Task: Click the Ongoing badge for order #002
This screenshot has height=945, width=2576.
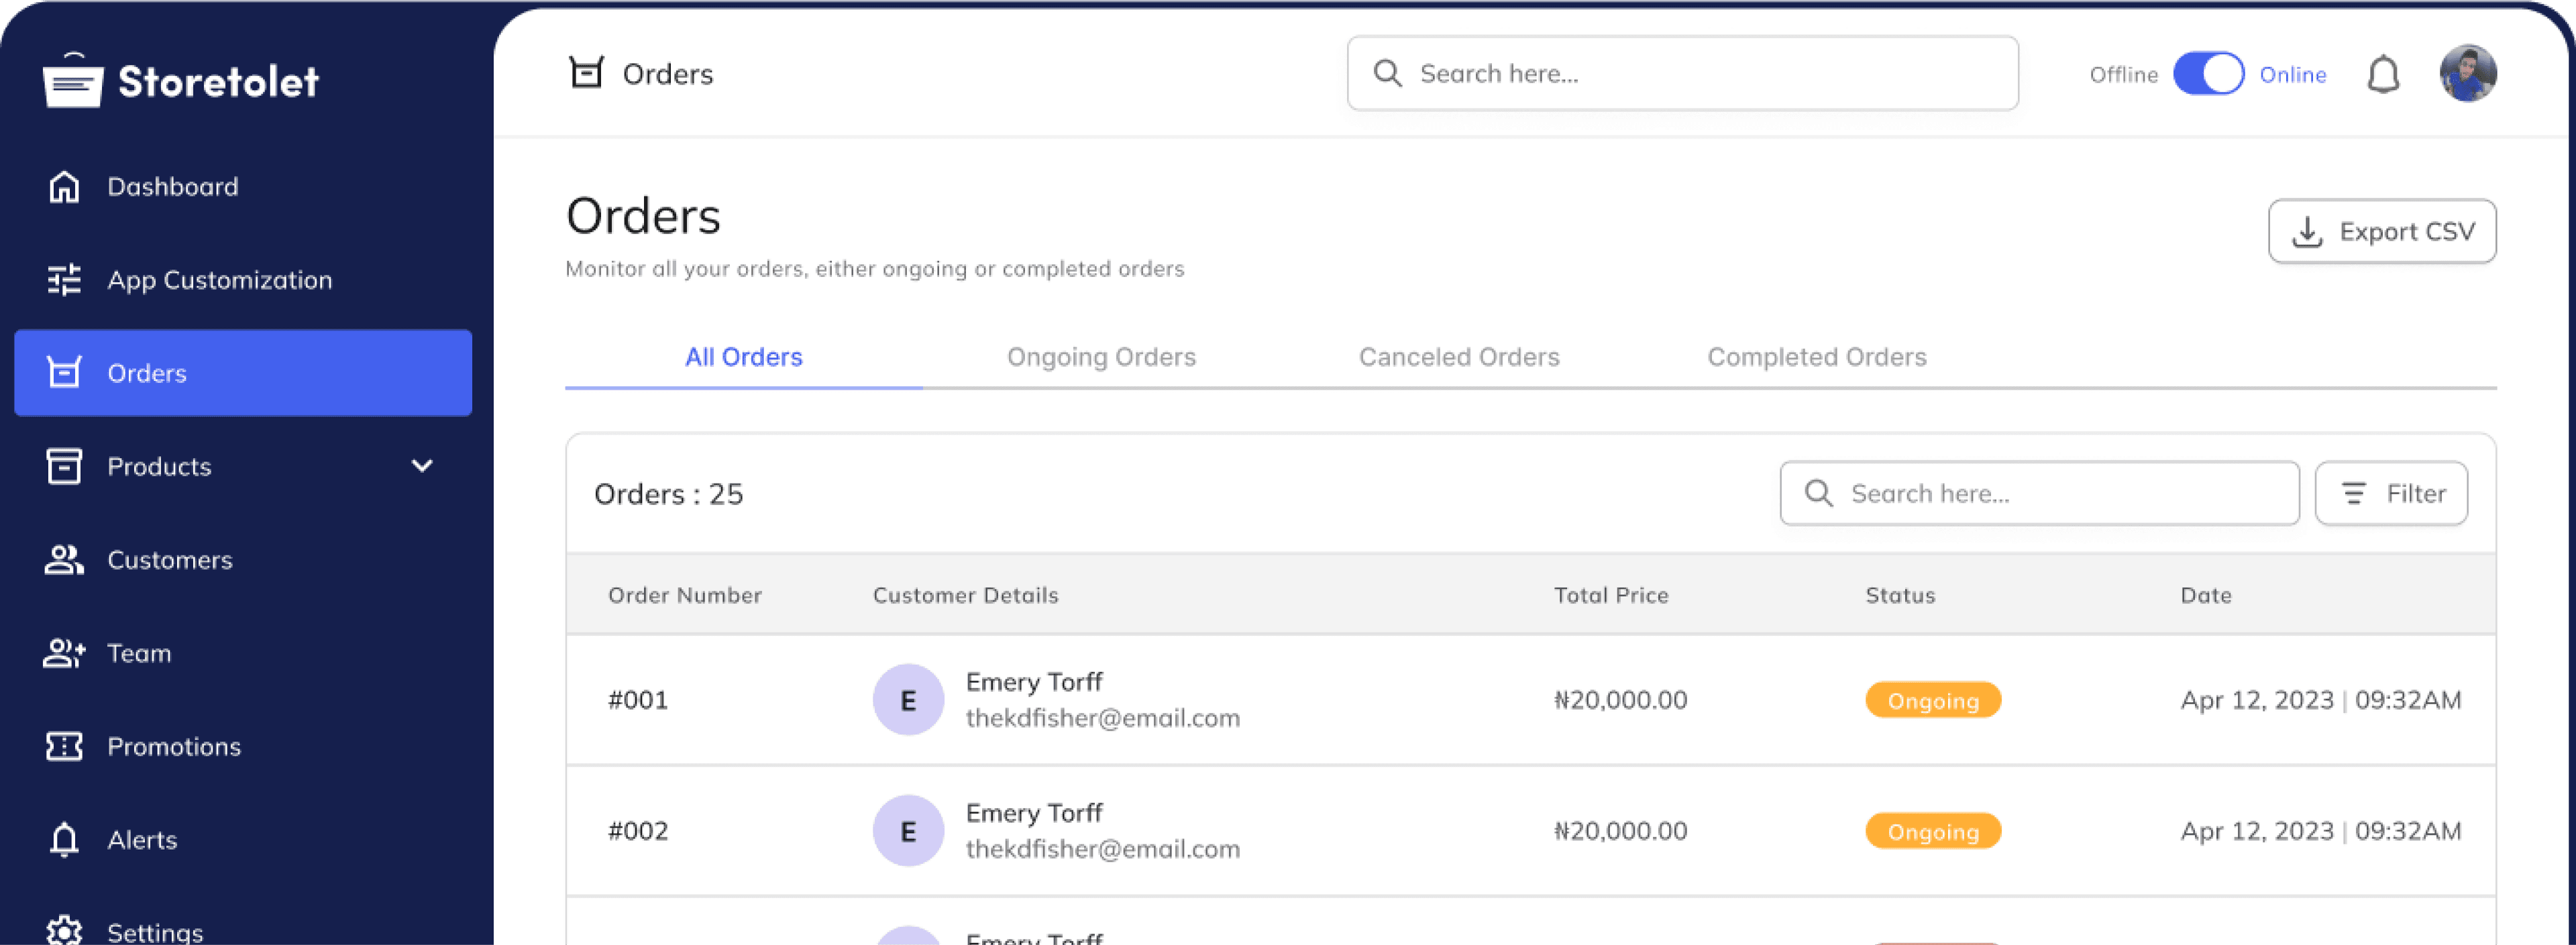Action: point(1932,831)
